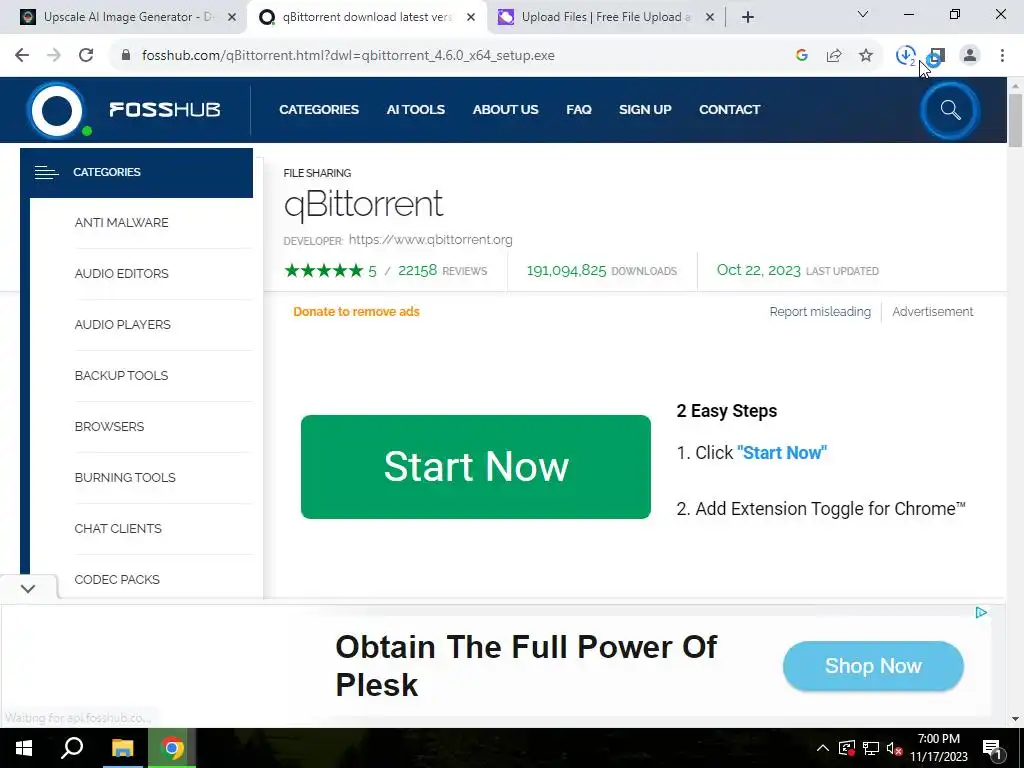The height and width of the screenshot is (768, 1024).
Task: Click the green Start Now button
Action: tap(475, 467)
